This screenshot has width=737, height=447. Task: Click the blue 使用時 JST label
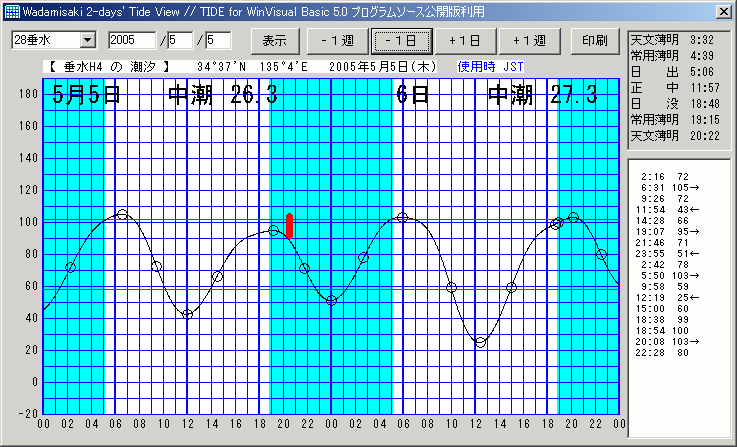(x=490, y=67)
